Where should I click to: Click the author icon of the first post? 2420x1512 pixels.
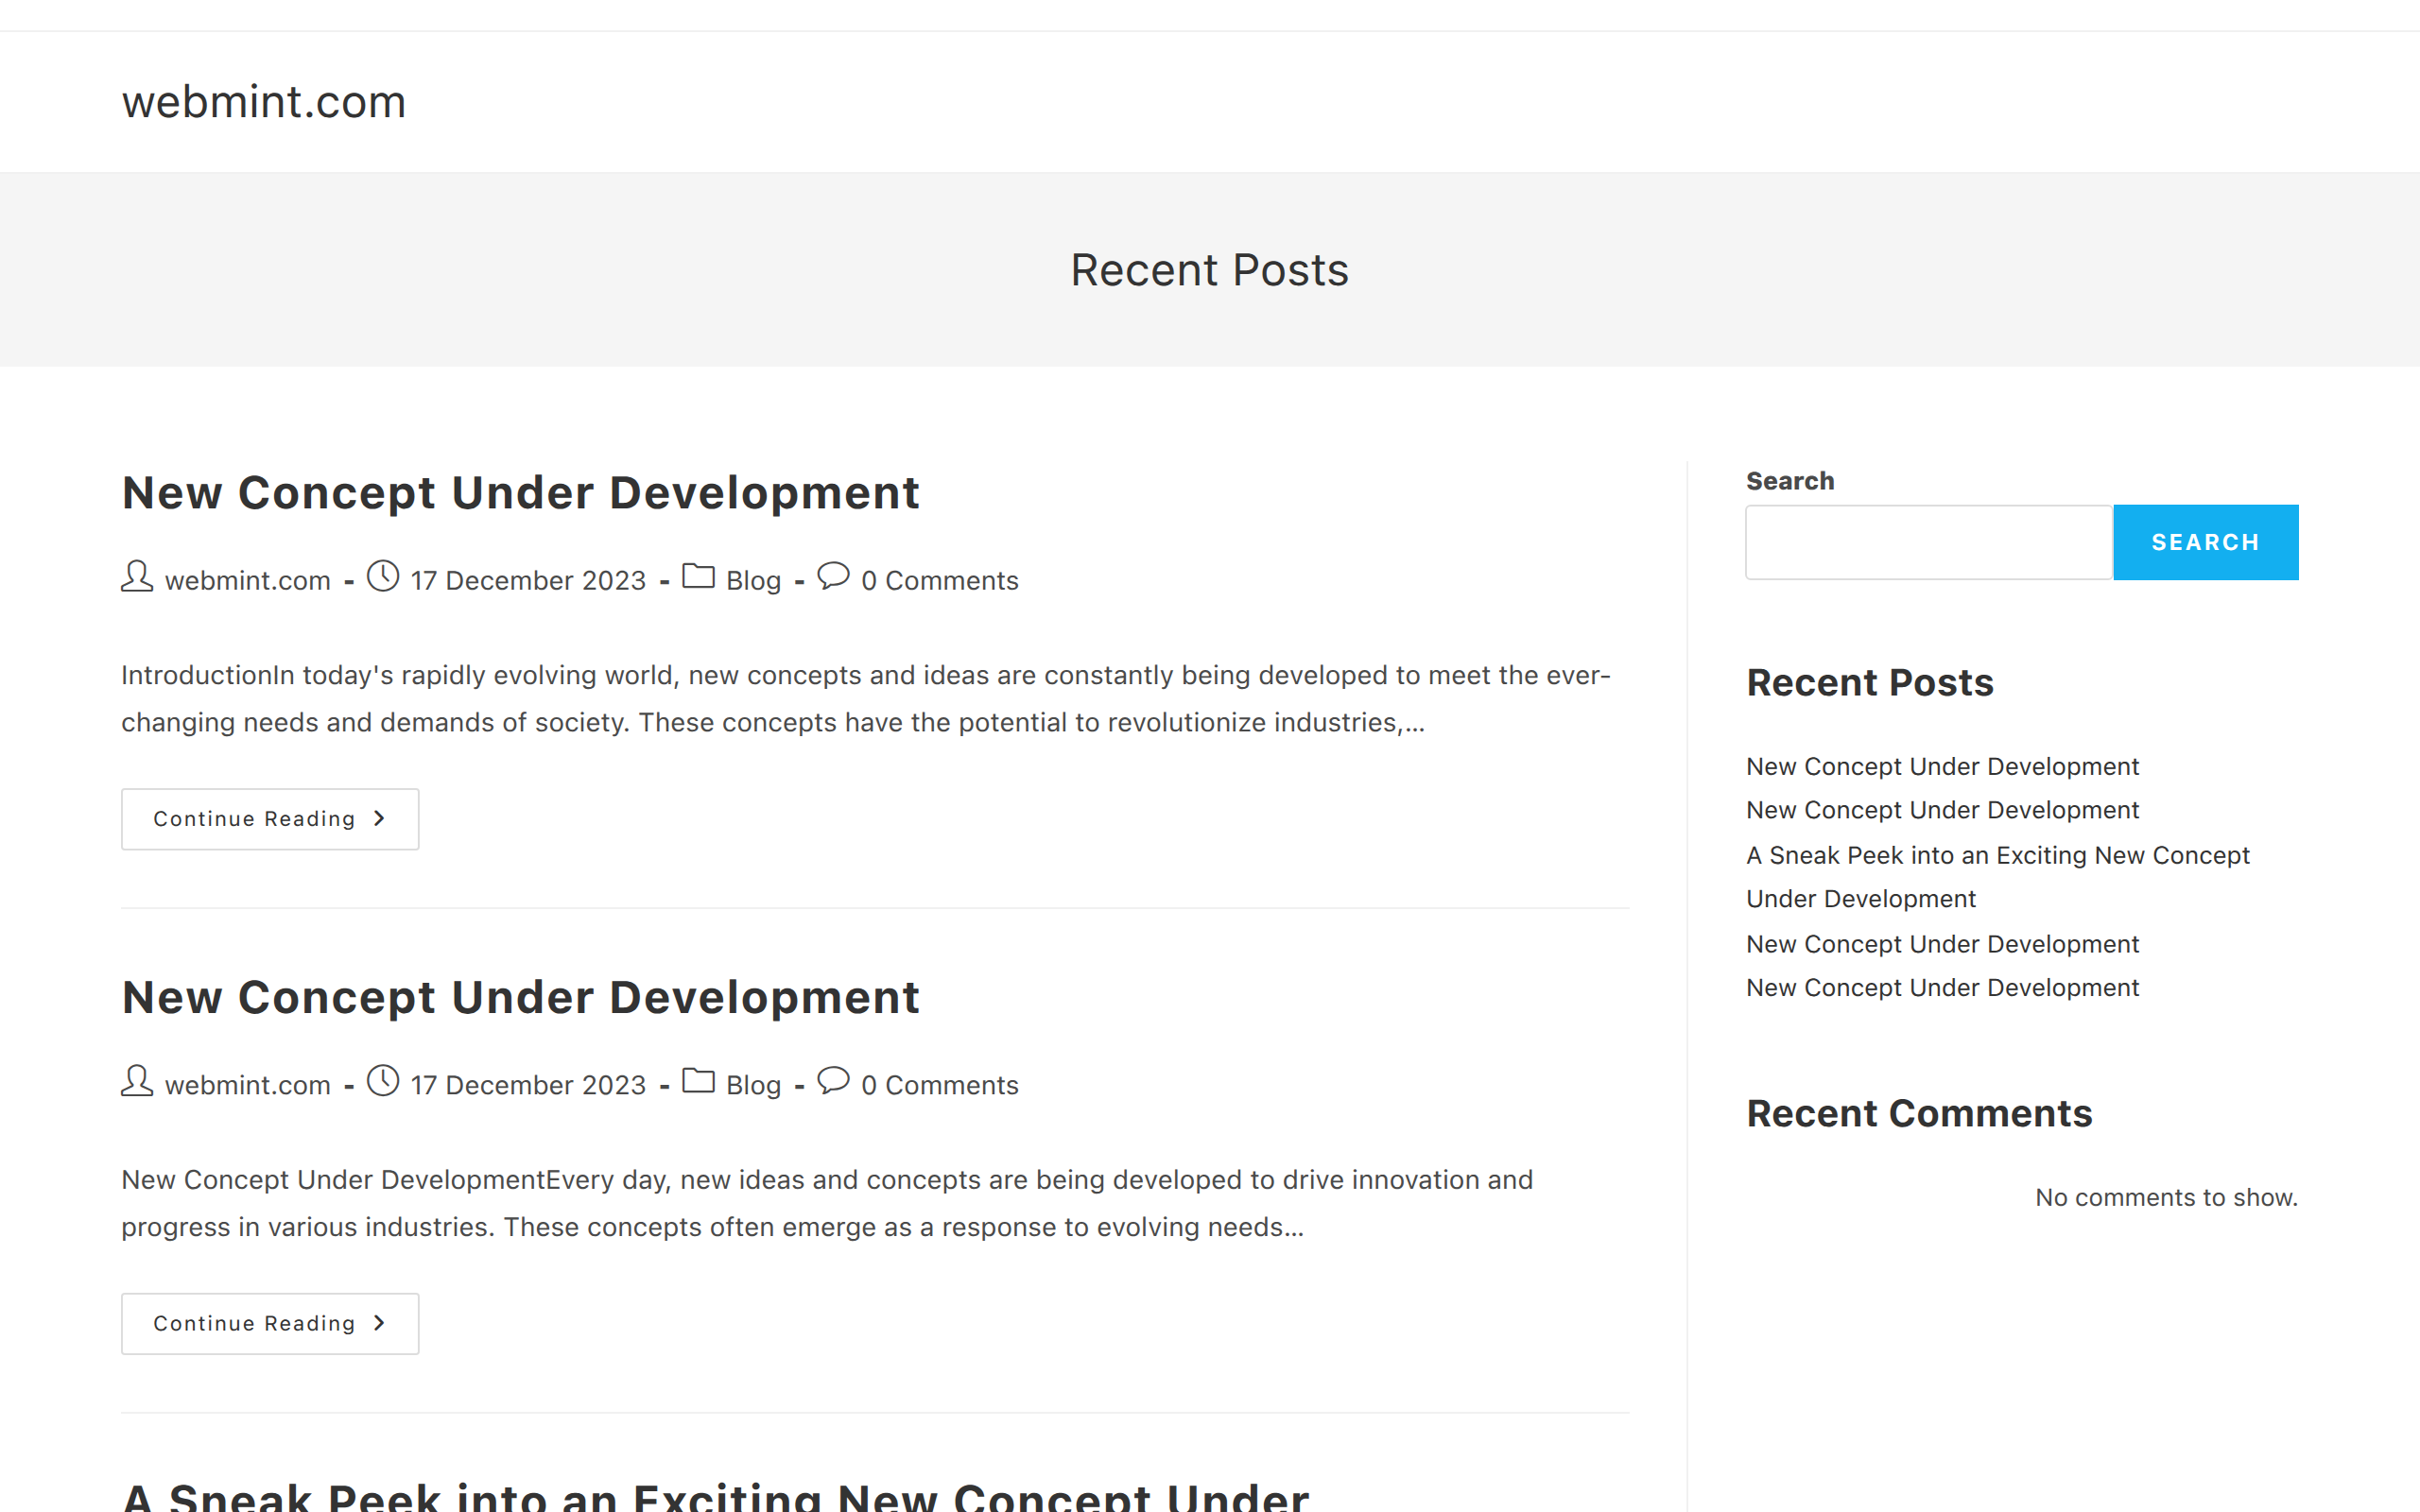(137, 577)
